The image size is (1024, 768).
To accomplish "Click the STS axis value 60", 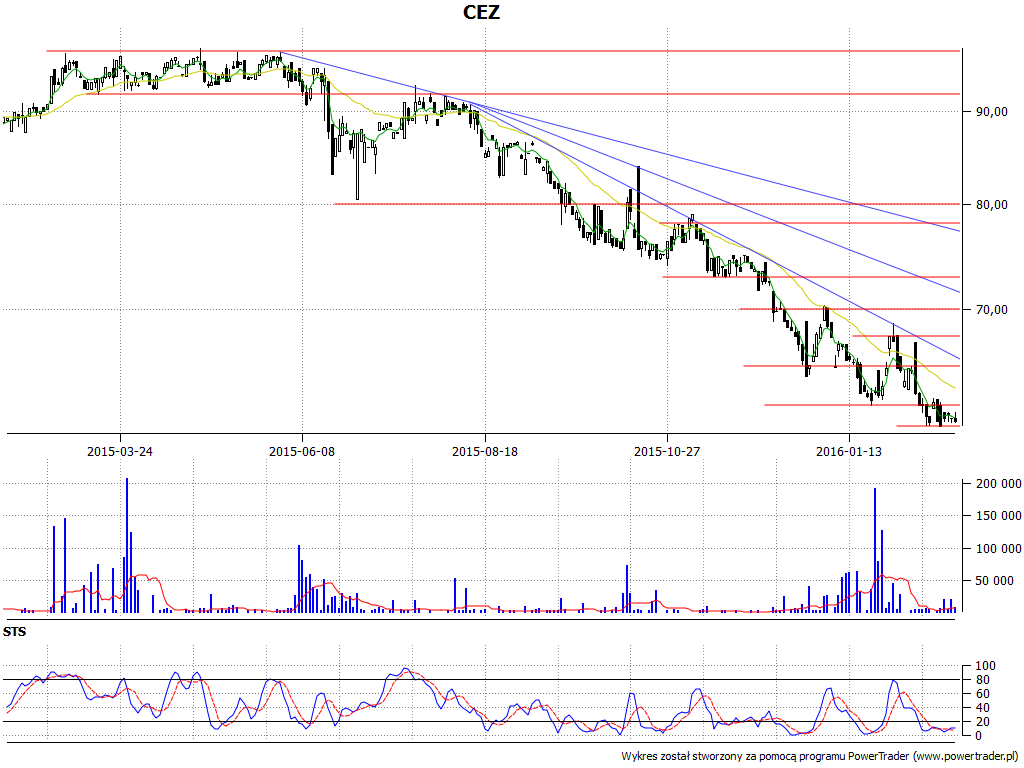I will [x=982, y=694].
